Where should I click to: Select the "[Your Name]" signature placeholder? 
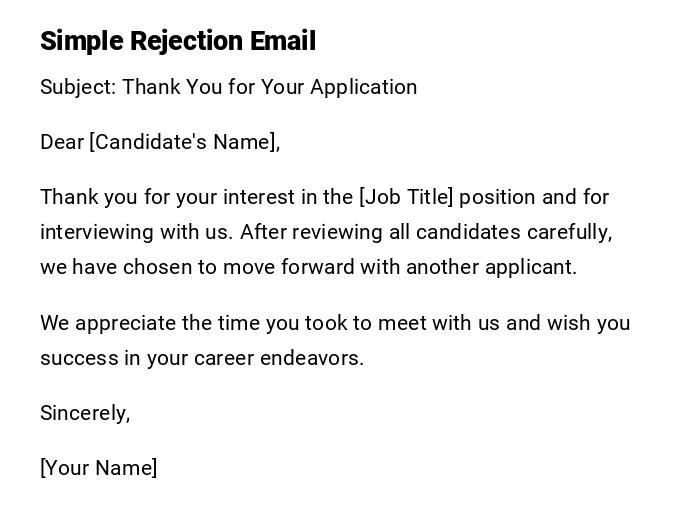(x=99, y=468)
